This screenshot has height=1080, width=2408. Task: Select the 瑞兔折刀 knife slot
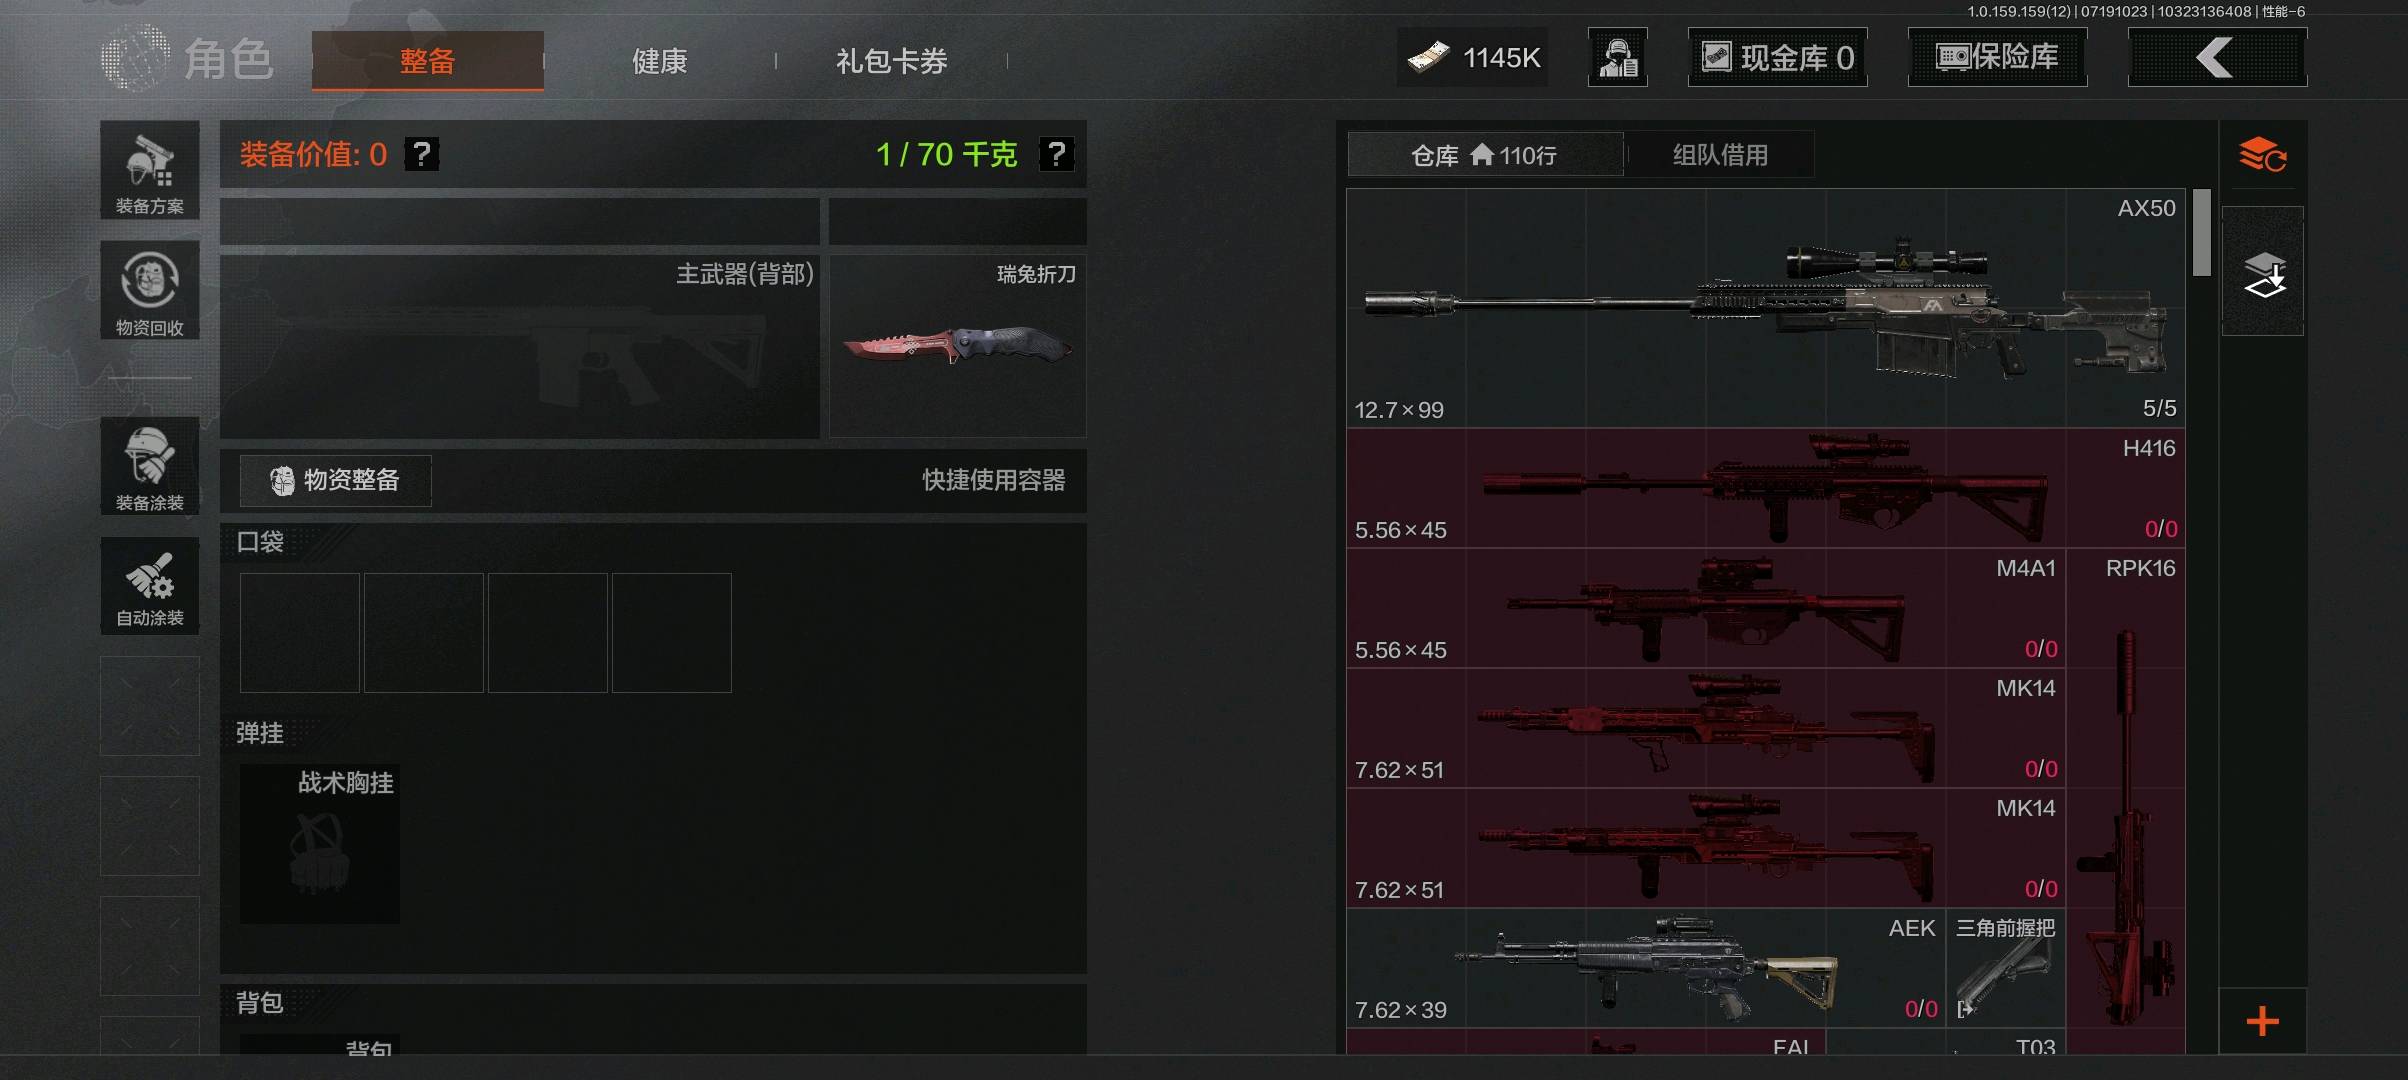click(958, 346)
